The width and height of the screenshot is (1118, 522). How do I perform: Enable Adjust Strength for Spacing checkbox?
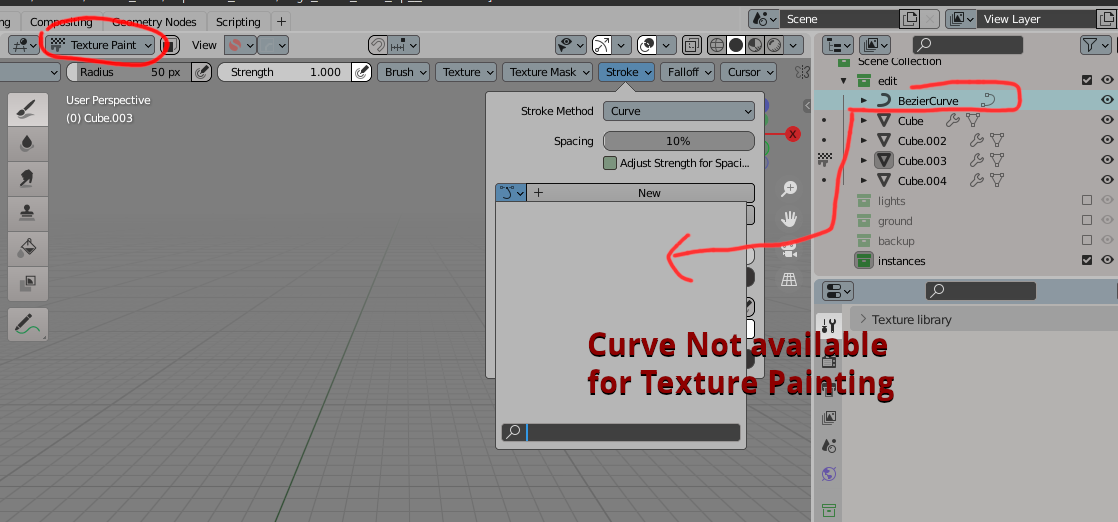click(610, 163)
